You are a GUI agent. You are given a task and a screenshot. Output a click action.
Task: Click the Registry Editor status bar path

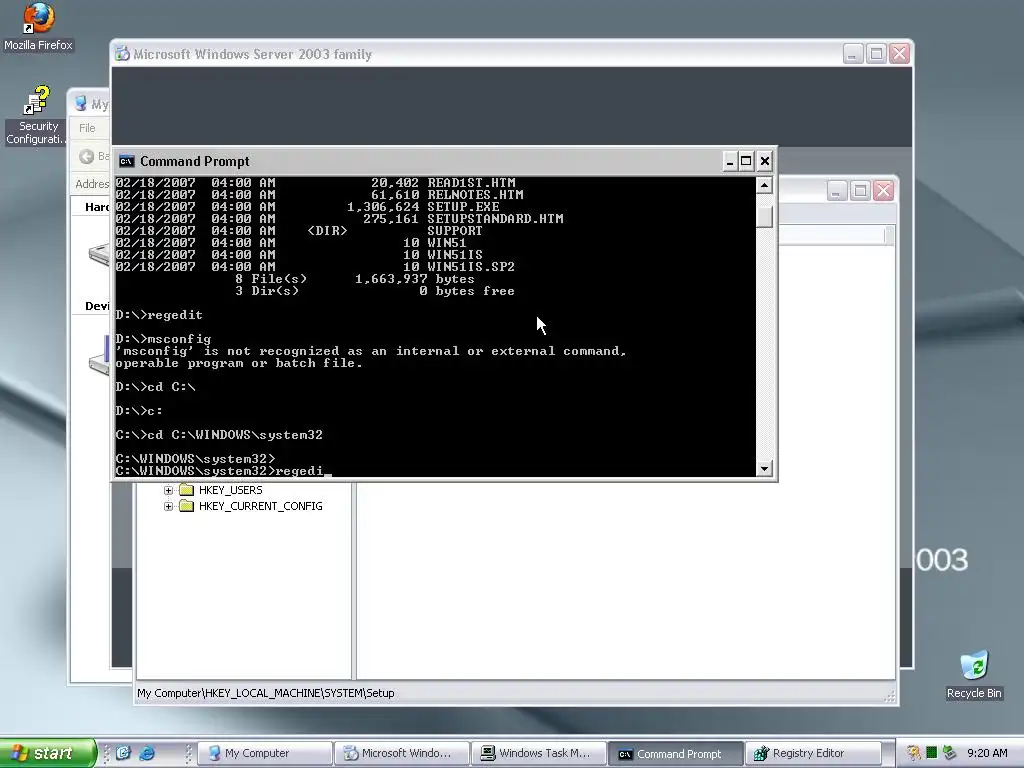(x=266, y=693)
